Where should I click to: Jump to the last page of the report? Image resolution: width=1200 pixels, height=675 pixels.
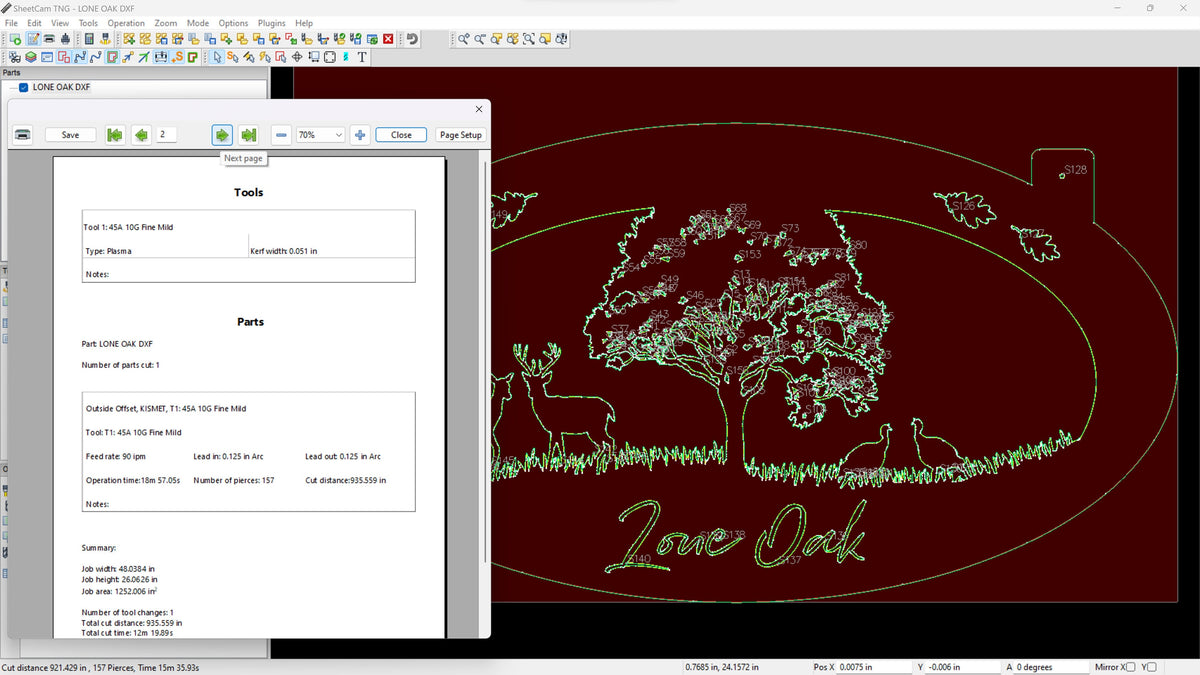coord(248,134)
